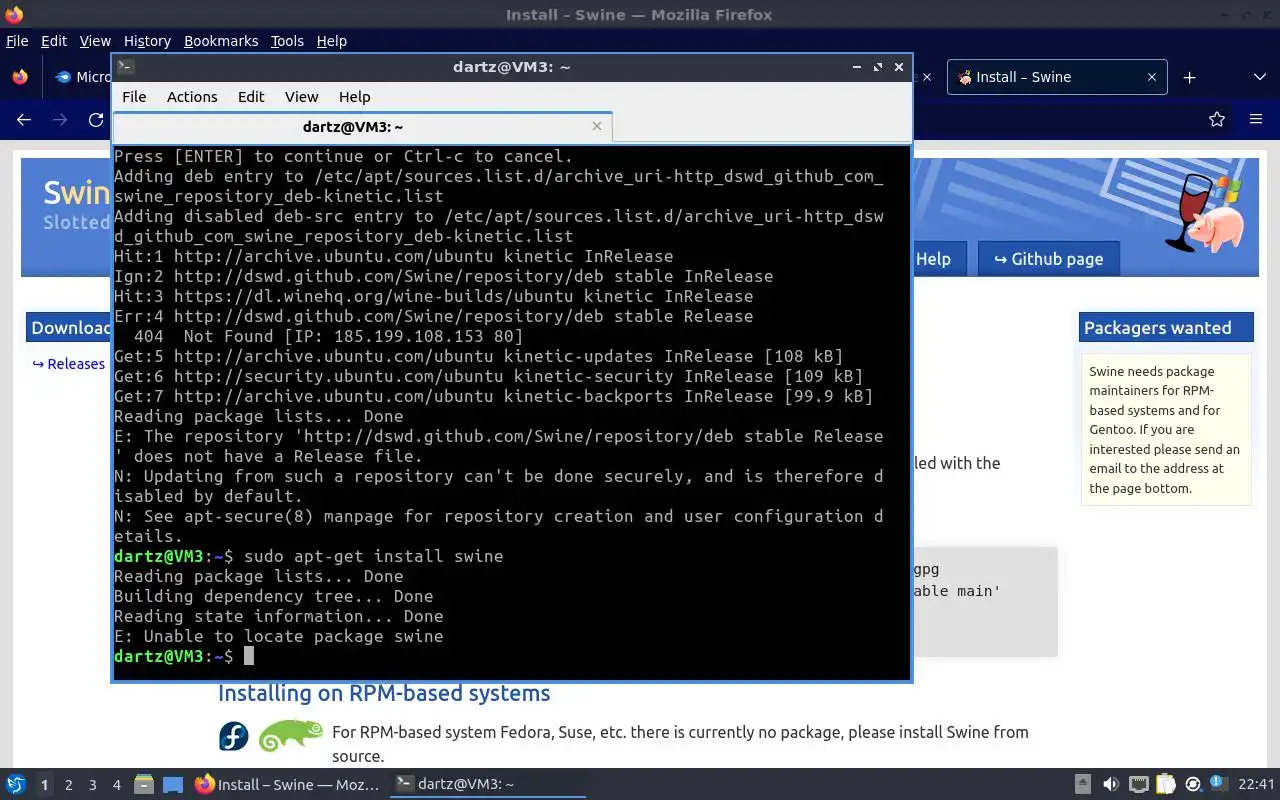Click the network status tray icon

click(1138, 785)
